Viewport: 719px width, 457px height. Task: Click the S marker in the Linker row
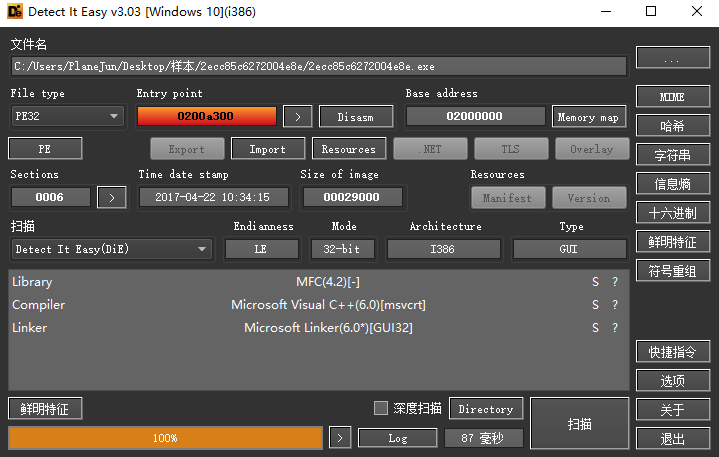coord(596,328)
